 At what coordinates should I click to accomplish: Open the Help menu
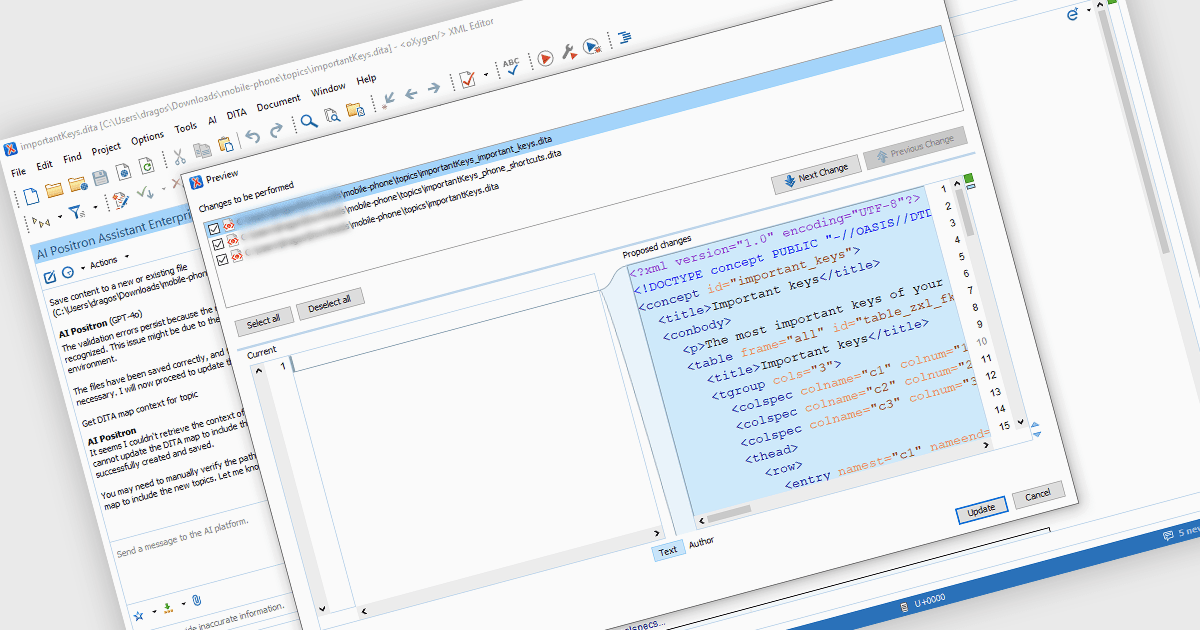tap(367, 79)
